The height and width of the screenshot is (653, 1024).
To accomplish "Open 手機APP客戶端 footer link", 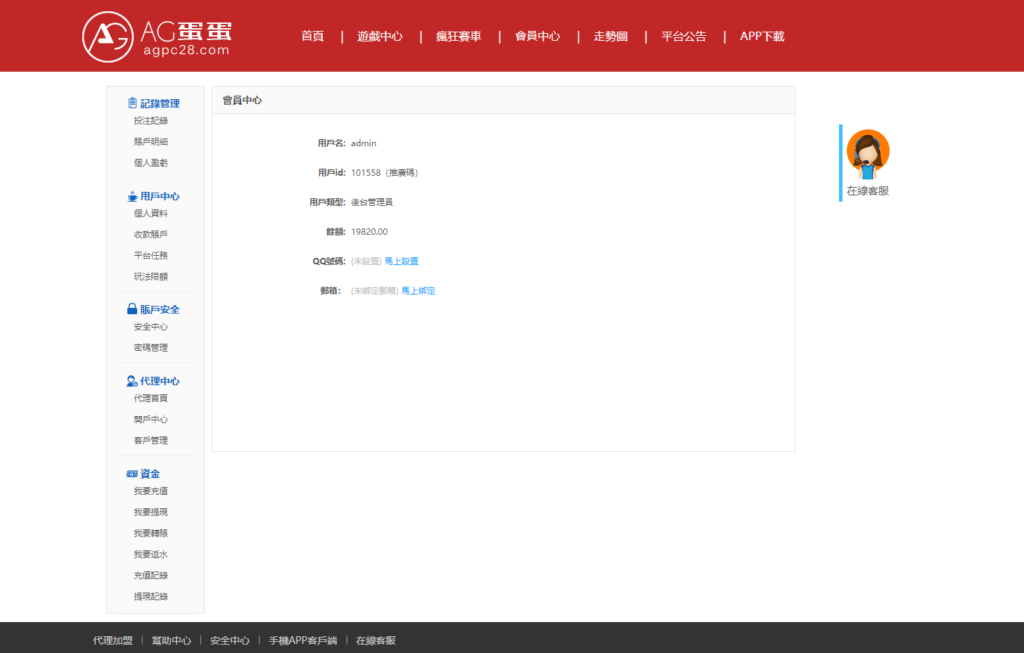I will 302,640.
